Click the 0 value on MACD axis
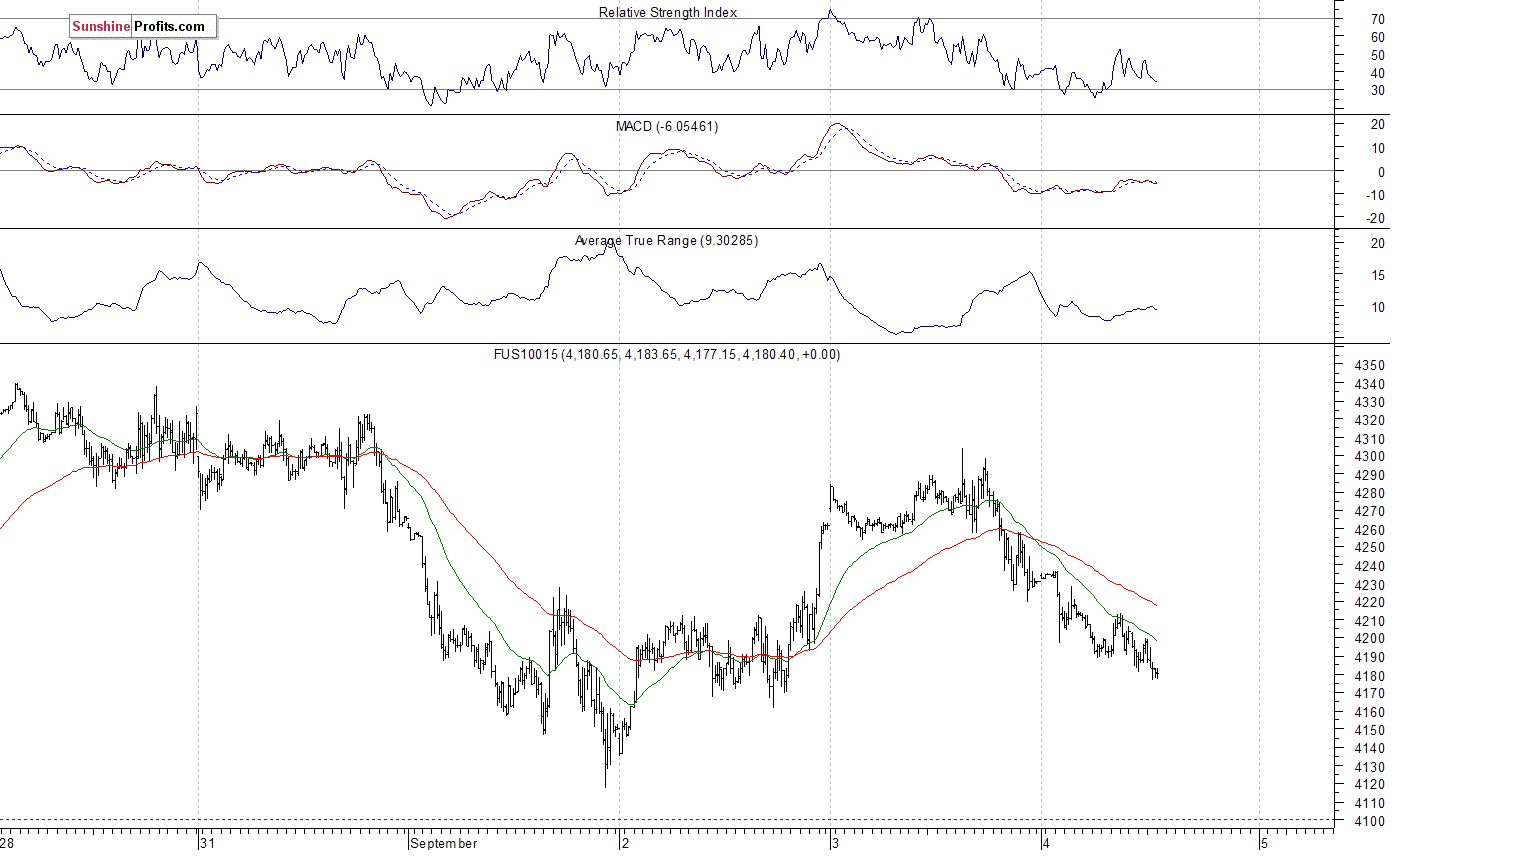 (x=1382, y=172)
